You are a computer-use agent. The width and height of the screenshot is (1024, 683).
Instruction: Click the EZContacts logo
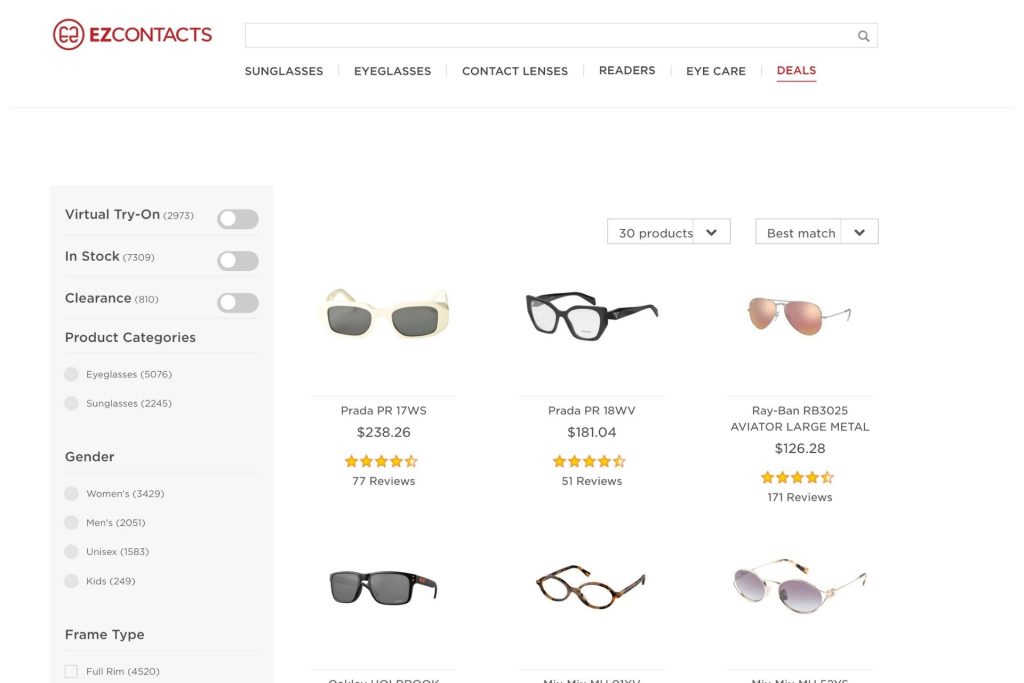tap(134, 33)
